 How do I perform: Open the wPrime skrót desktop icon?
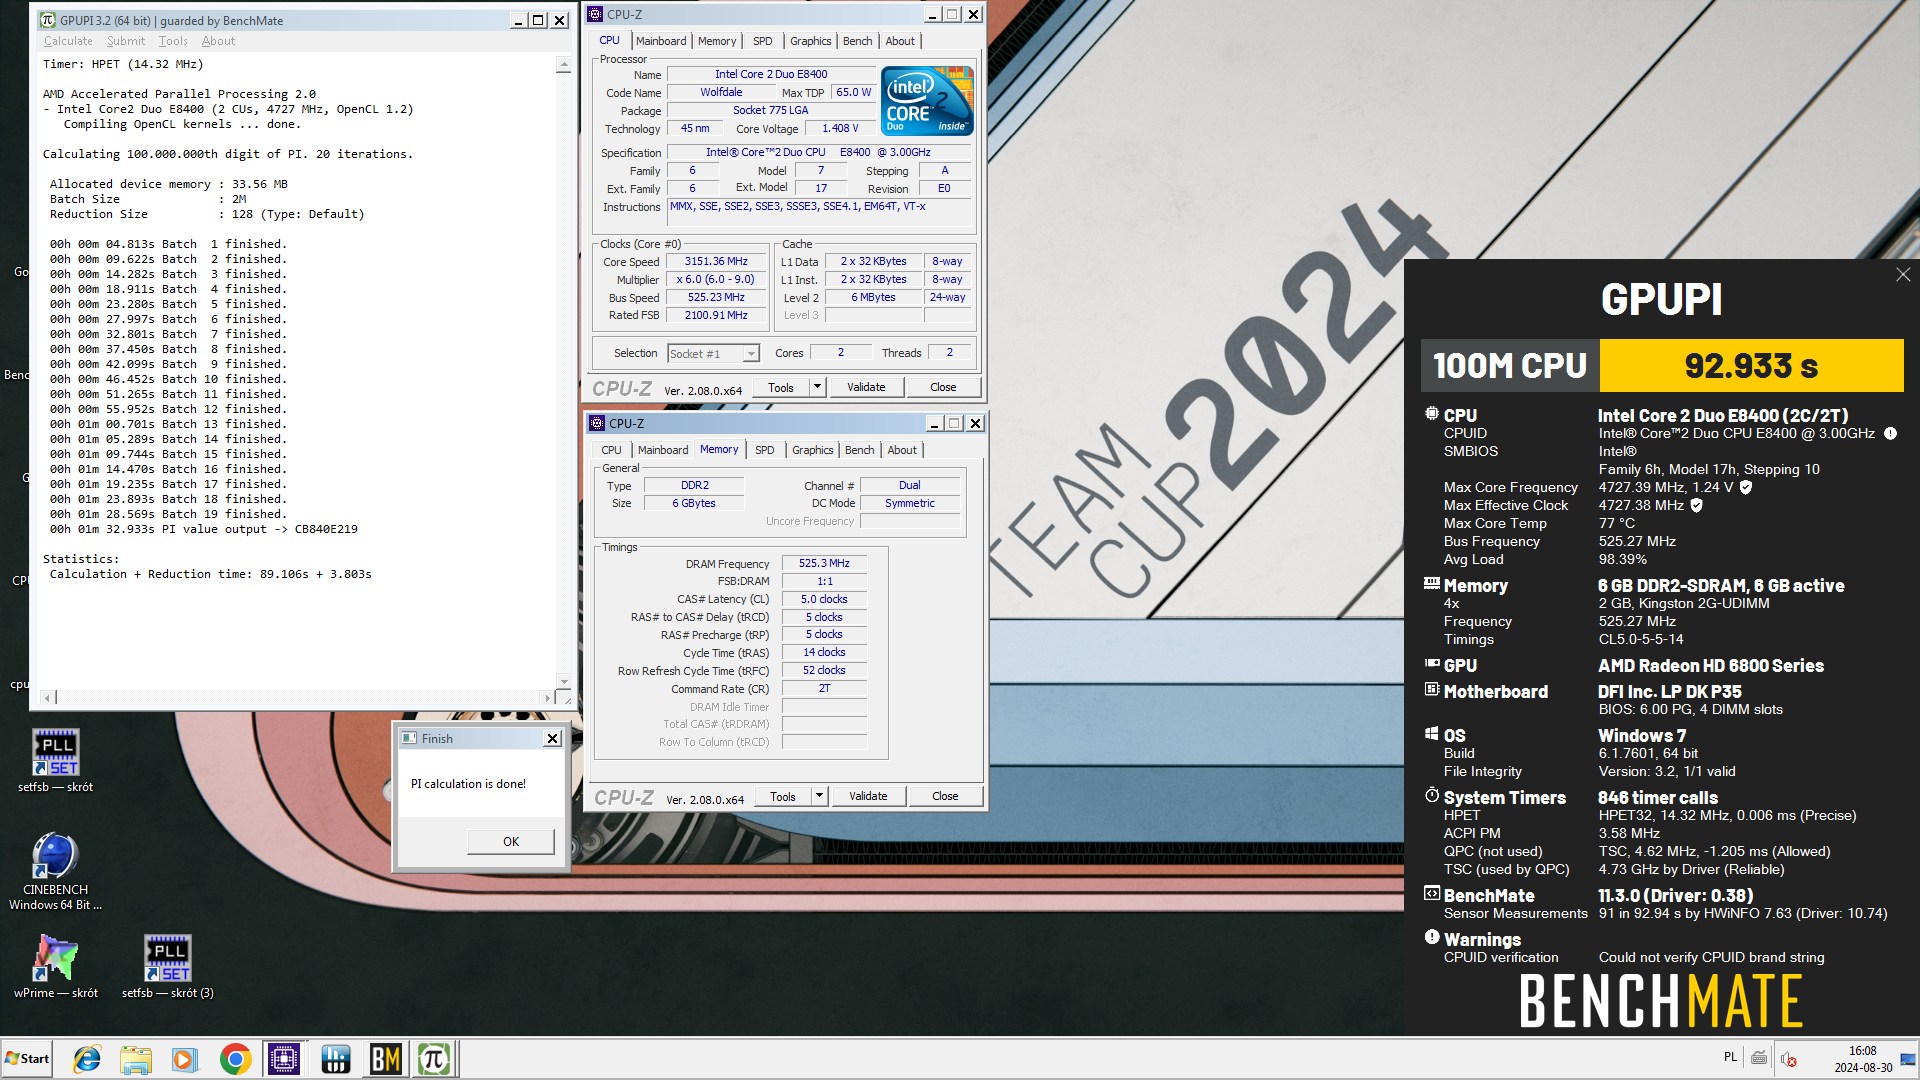[x=56, y=966]
